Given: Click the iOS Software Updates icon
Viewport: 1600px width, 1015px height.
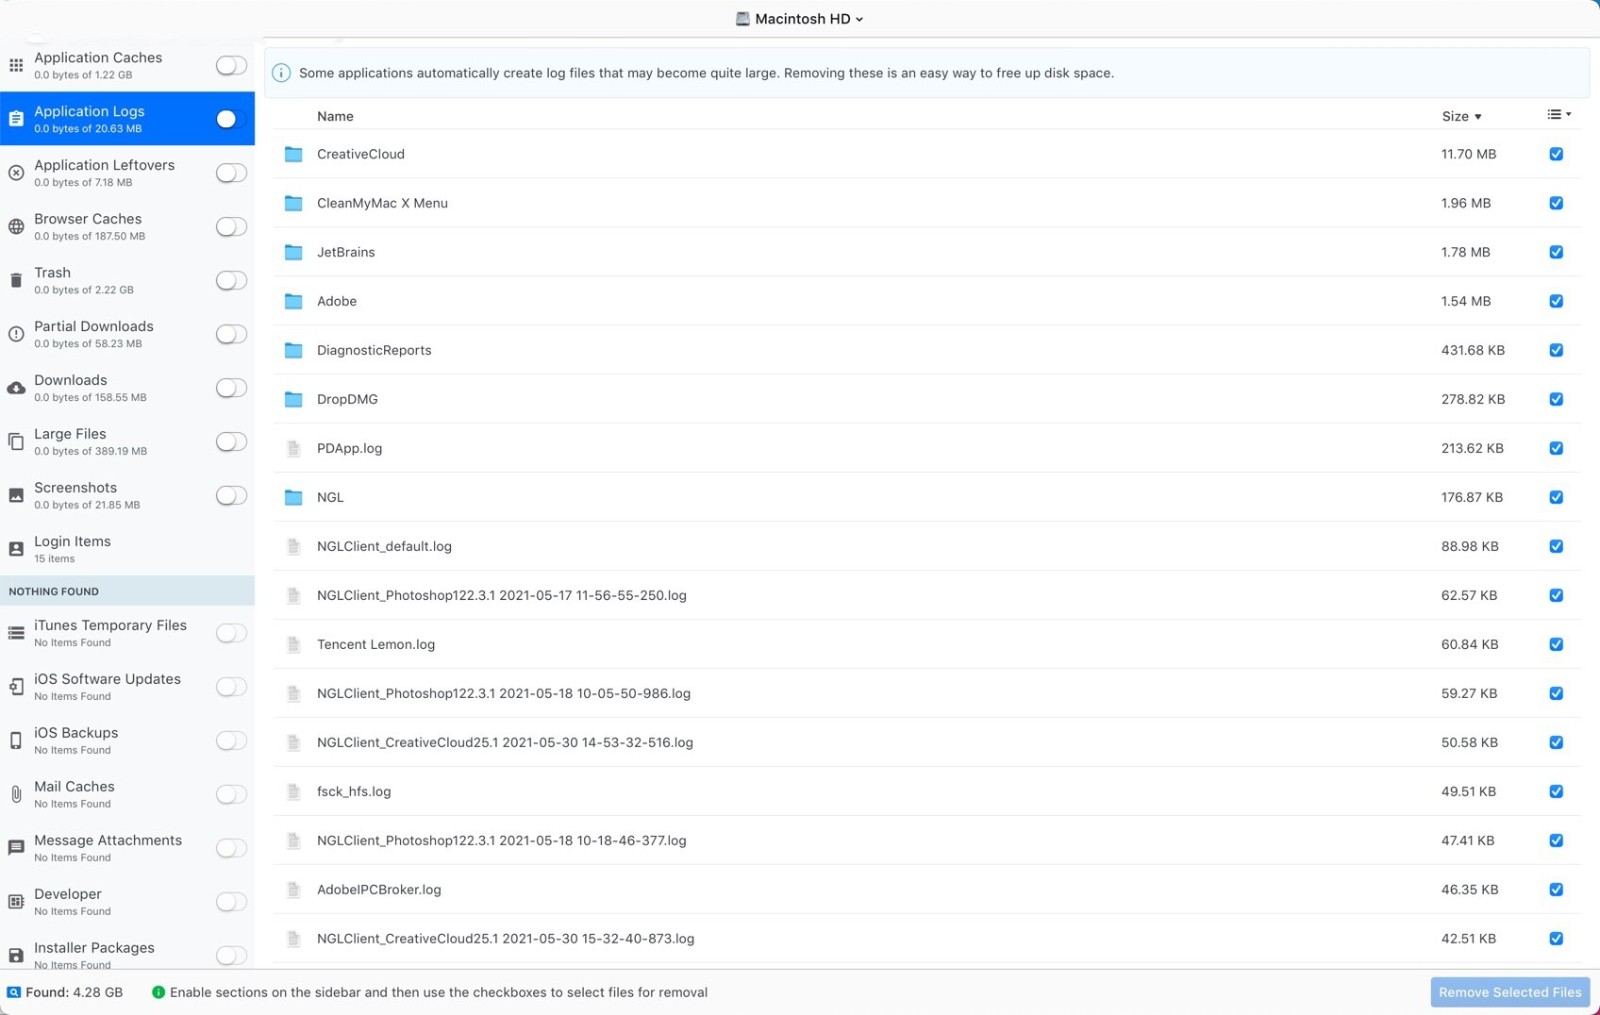Looking at the screenshot, I should point(16,687).
